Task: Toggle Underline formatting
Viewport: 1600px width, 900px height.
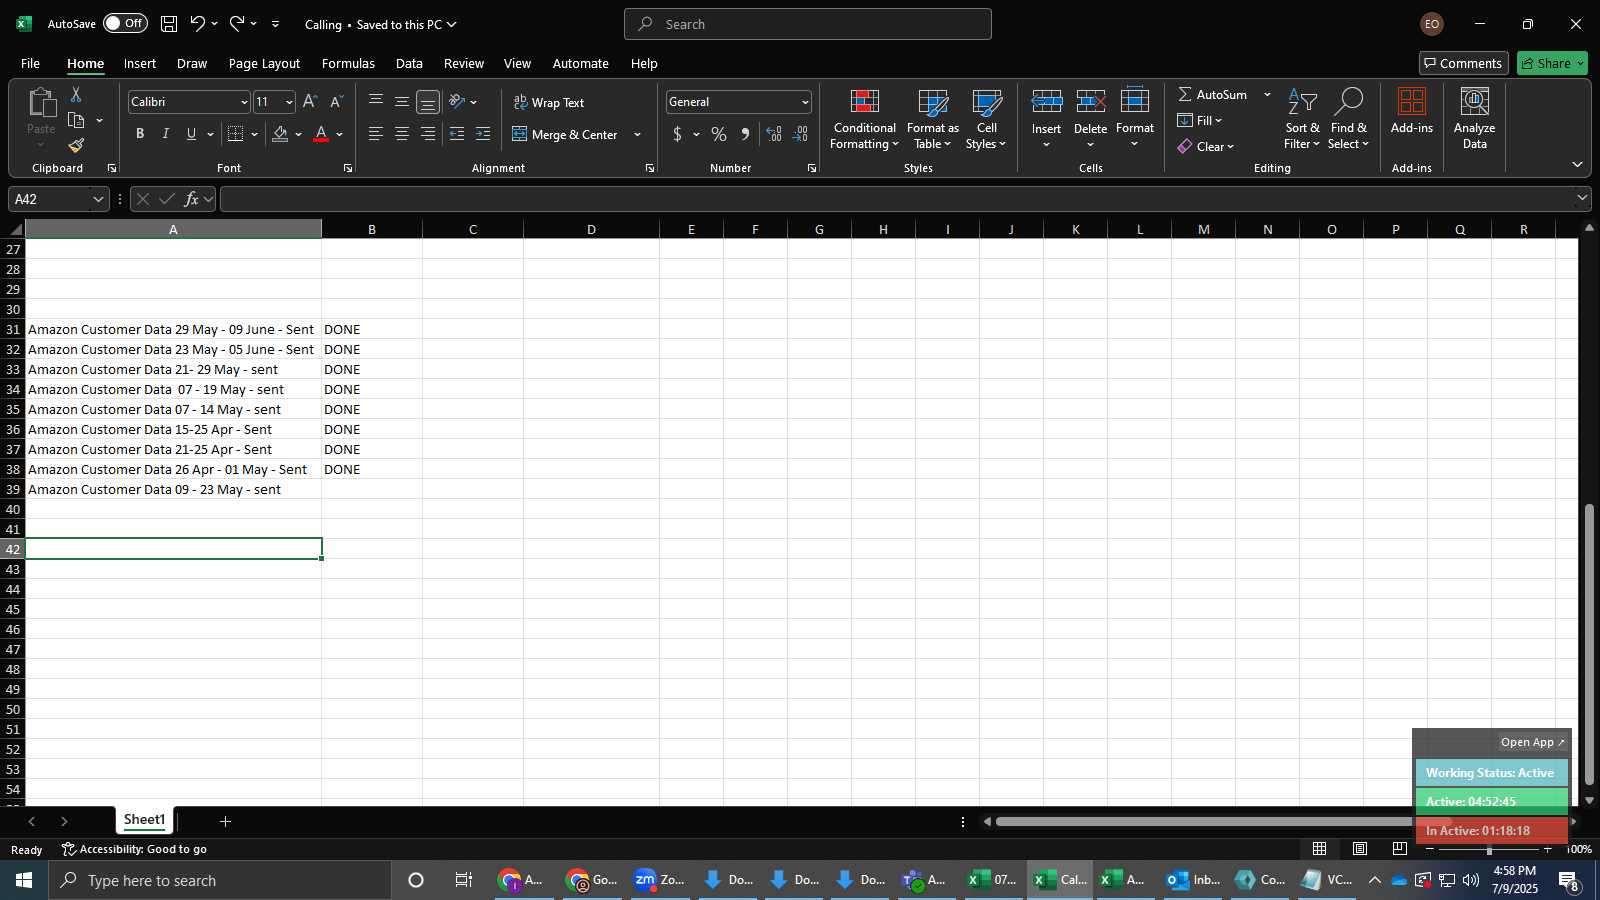Action: 191,134
